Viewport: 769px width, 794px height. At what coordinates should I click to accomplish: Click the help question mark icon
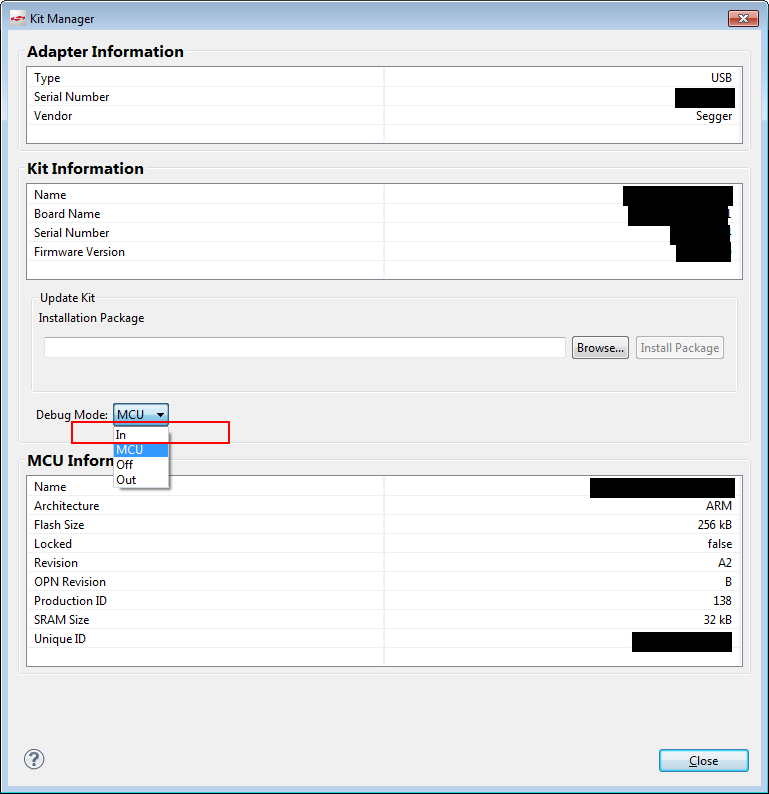pos(34,759)
